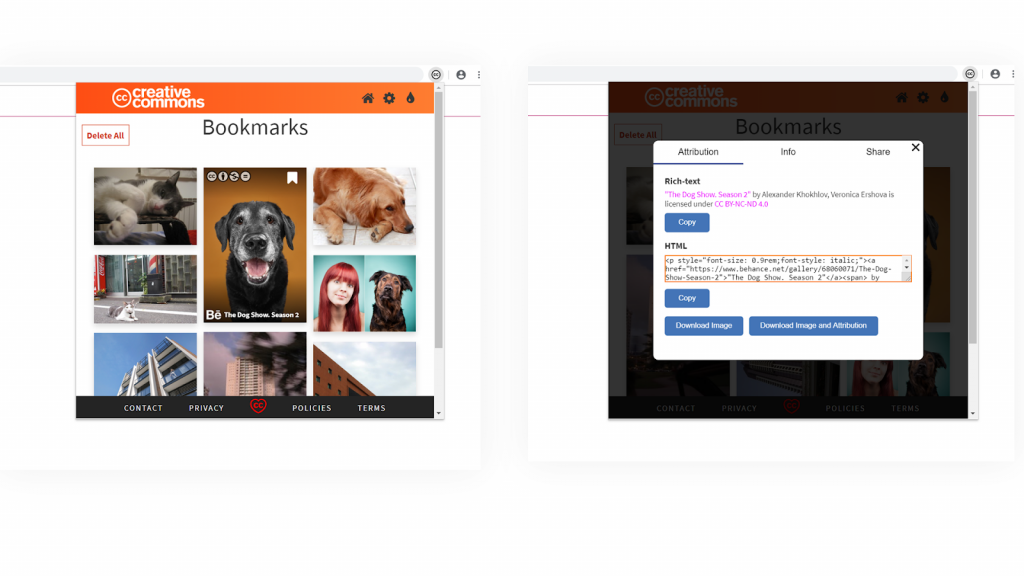Switch to the Share tab
The height and width of the screenshot is (576, 1024).
click(x=877, y=152)
